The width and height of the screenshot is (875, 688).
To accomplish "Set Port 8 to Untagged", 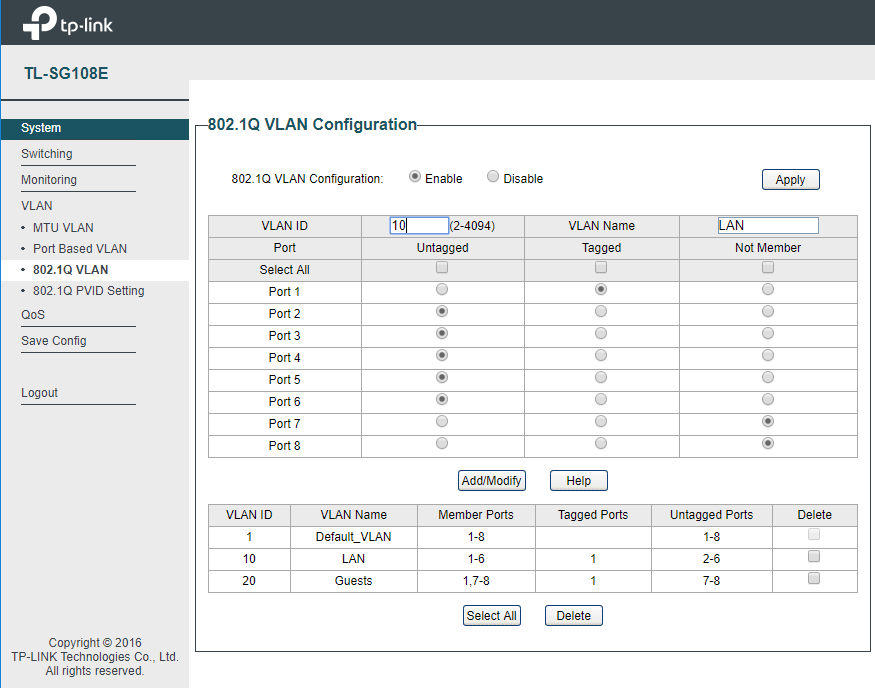I will (442, 444).
